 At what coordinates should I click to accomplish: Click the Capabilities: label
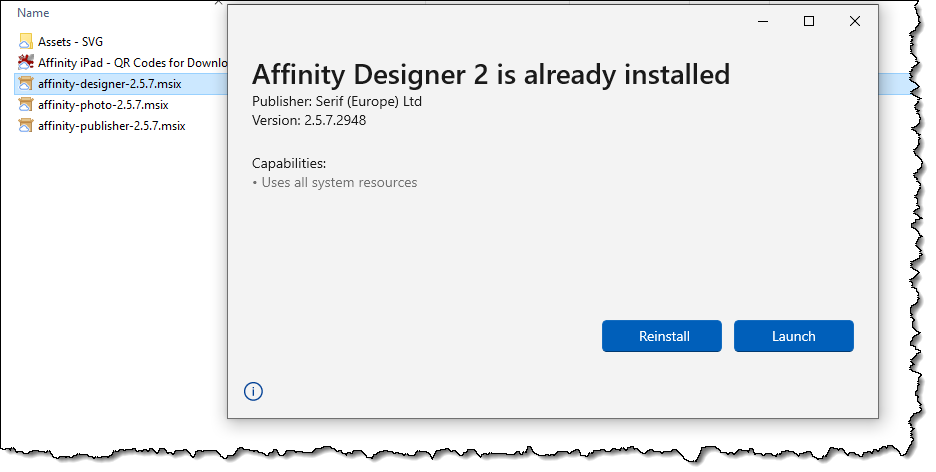click(x=289, y=163)
